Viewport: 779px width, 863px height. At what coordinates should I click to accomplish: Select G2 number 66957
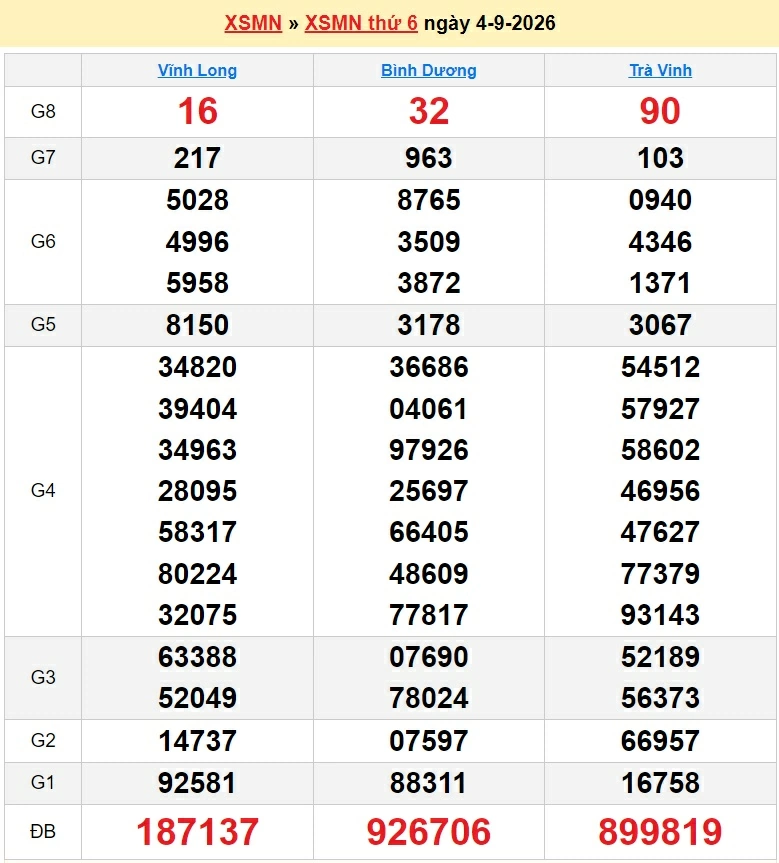coord(660,741)
